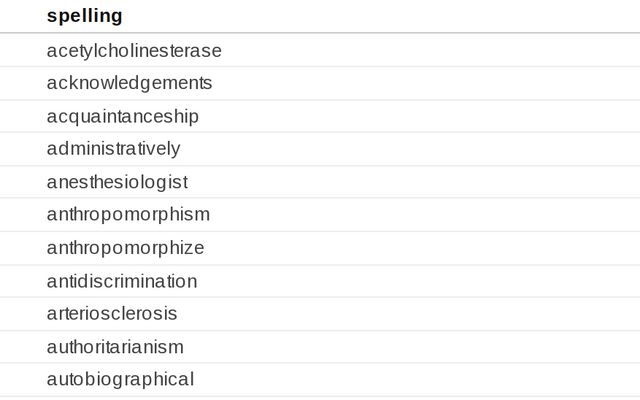Click the word starting with 'art'

tap(112, 314)
